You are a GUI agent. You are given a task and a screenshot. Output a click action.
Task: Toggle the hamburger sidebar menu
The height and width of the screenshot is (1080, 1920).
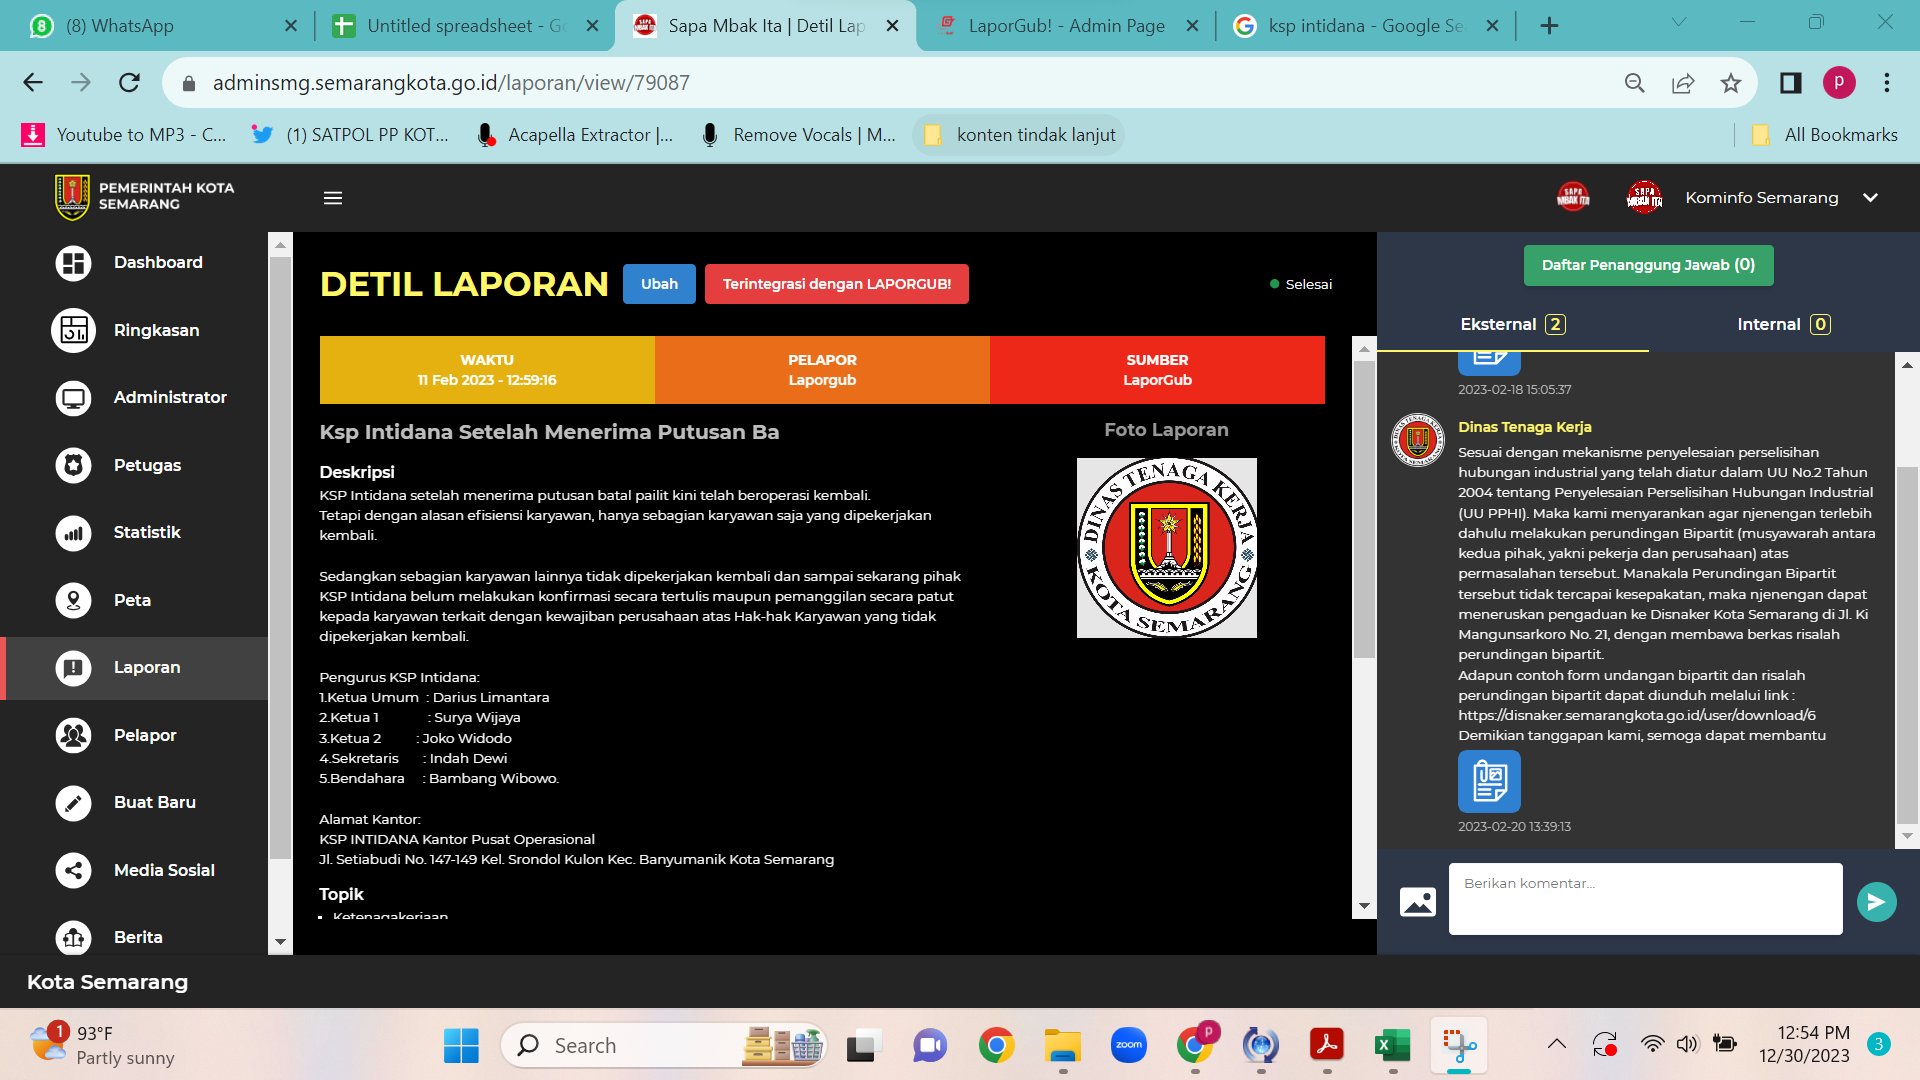click(x=333, y=198)
